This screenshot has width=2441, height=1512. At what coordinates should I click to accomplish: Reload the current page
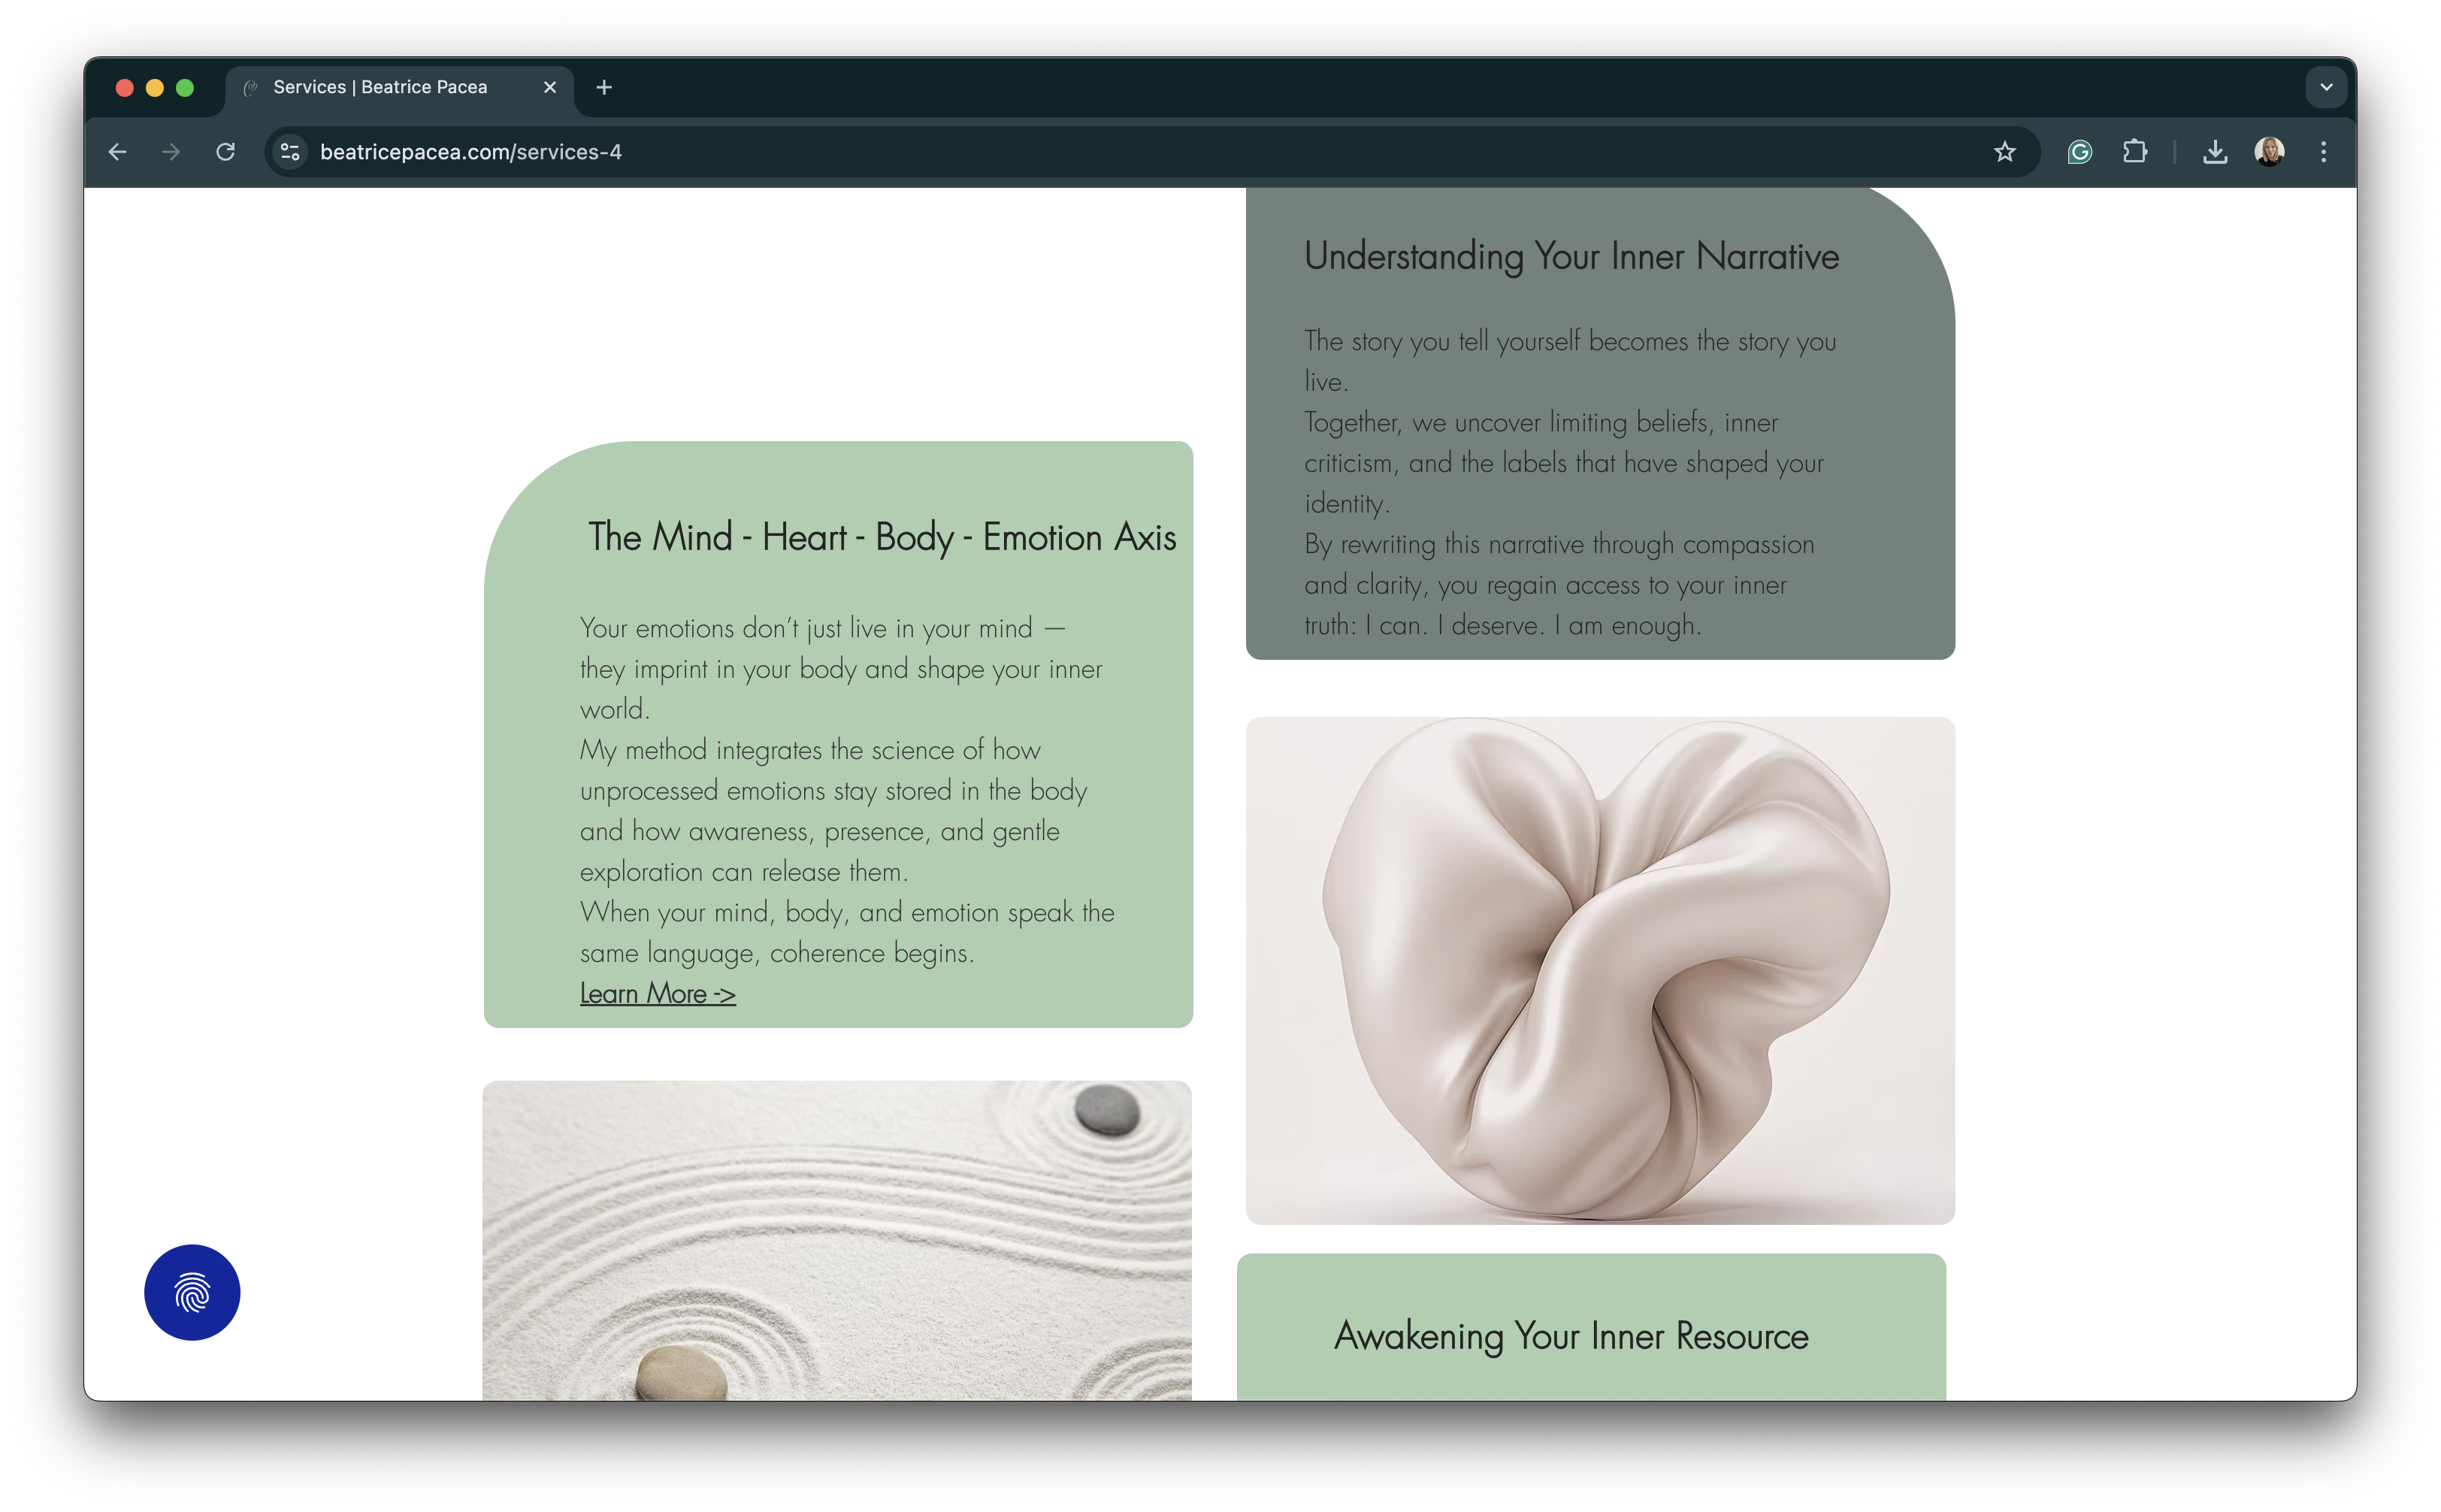pos(226,152)
